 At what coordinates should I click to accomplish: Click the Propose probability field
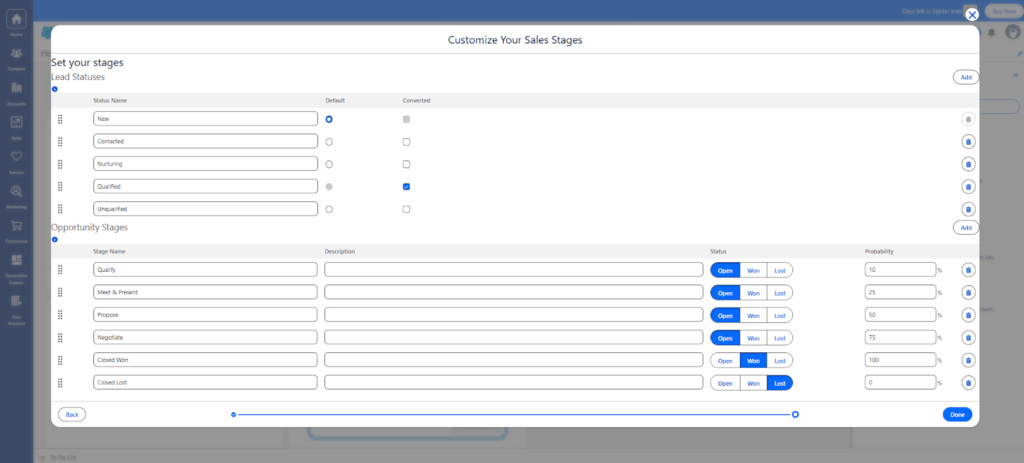(x=899, y=315)
